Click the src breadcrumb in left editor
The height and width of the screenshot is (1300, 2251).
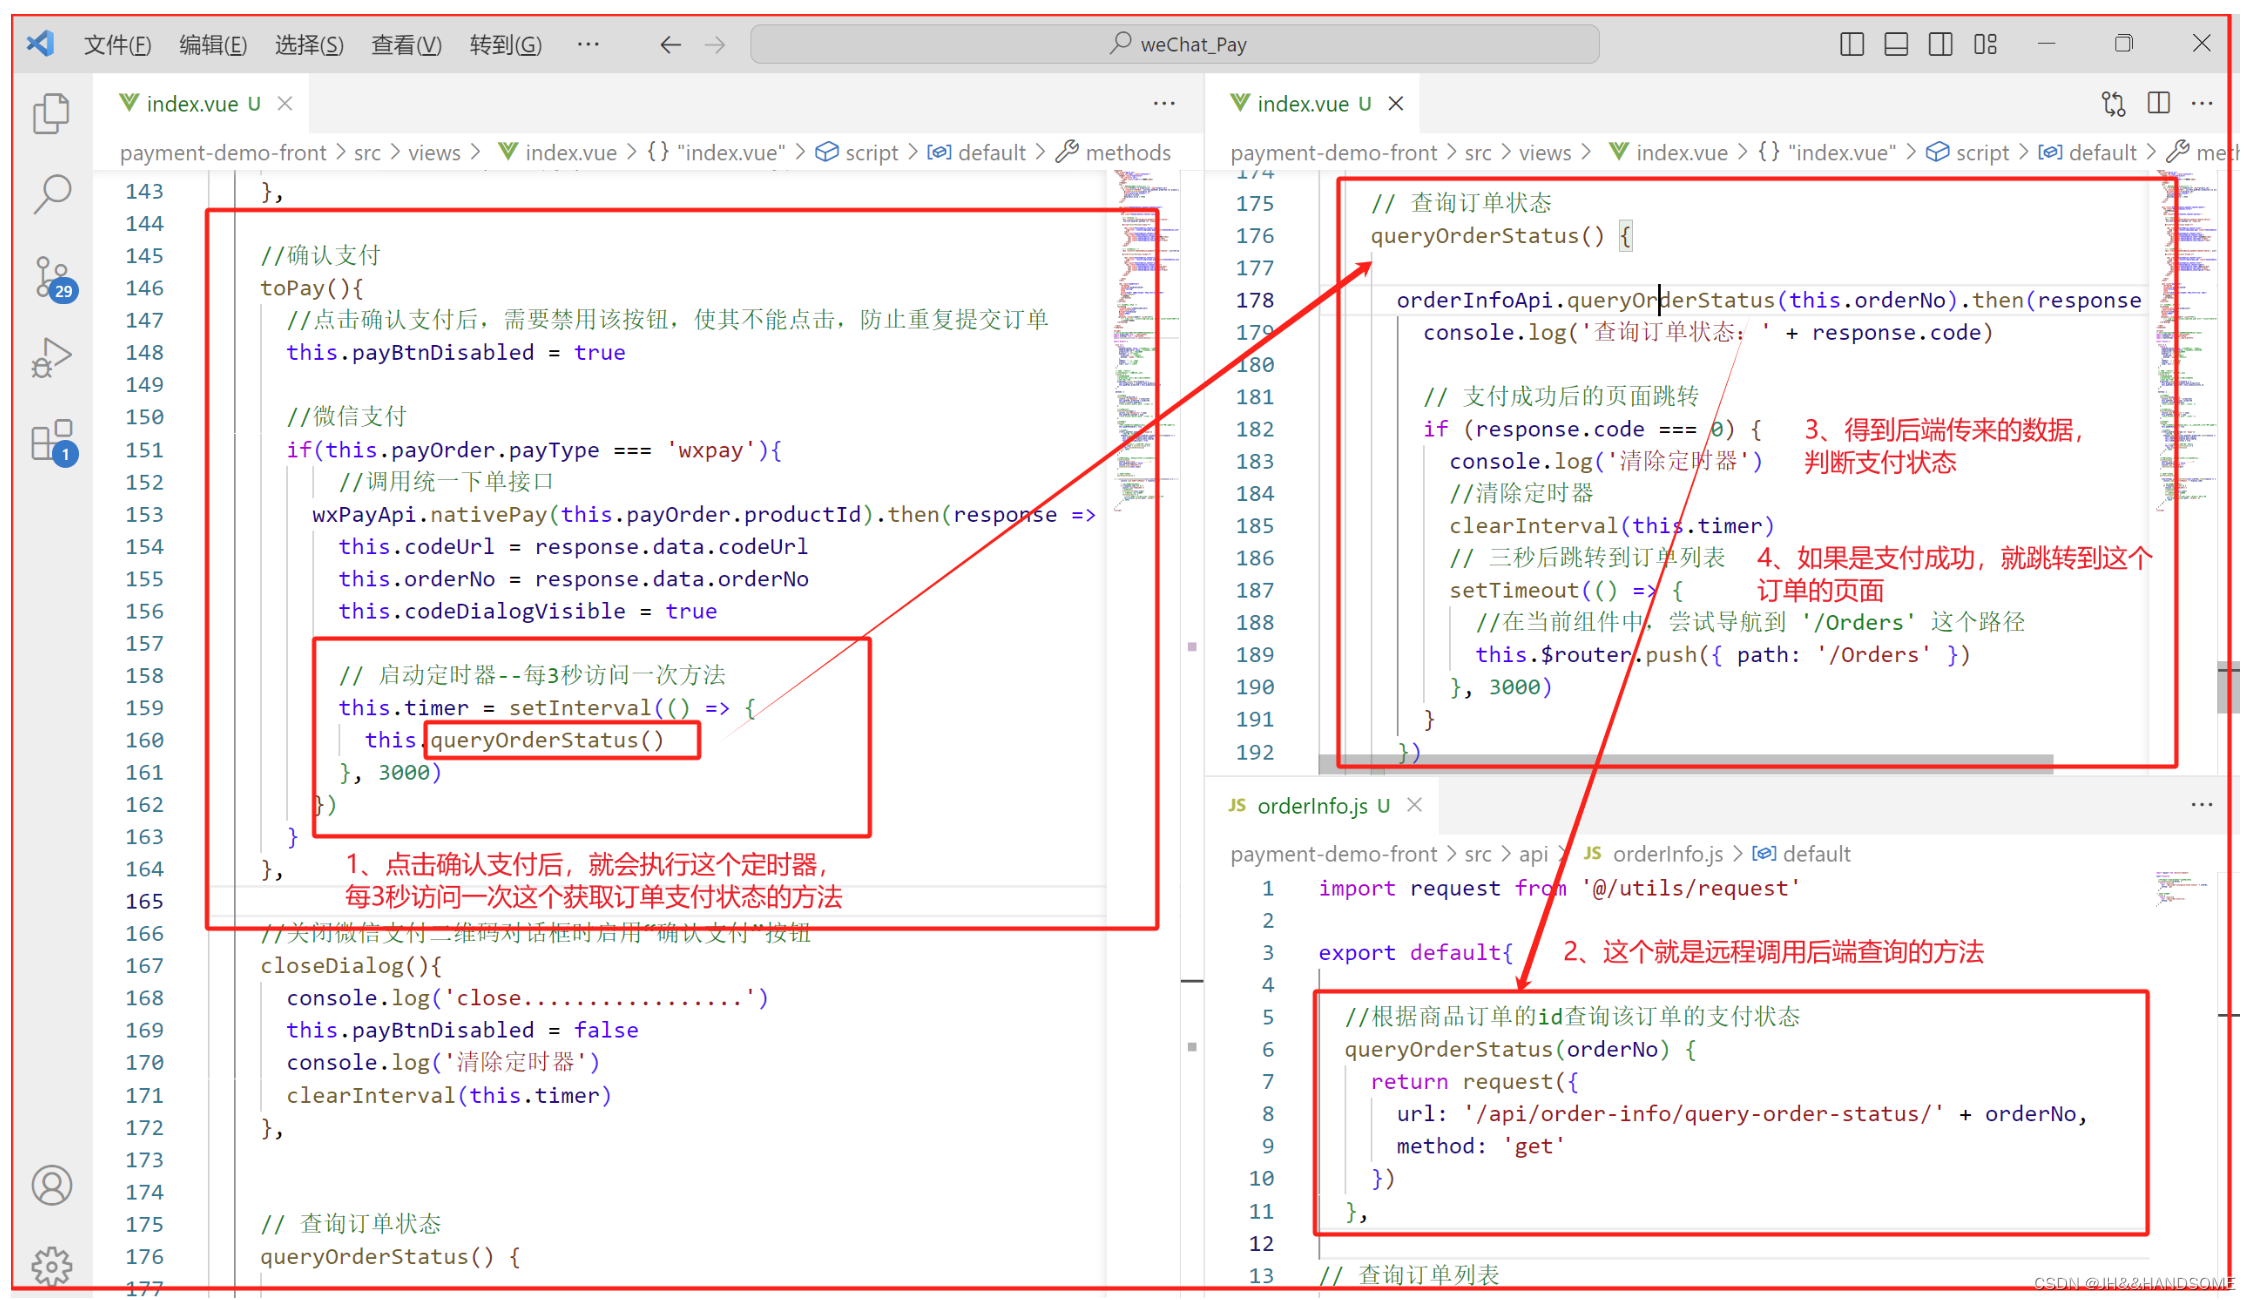pos(367,153)
